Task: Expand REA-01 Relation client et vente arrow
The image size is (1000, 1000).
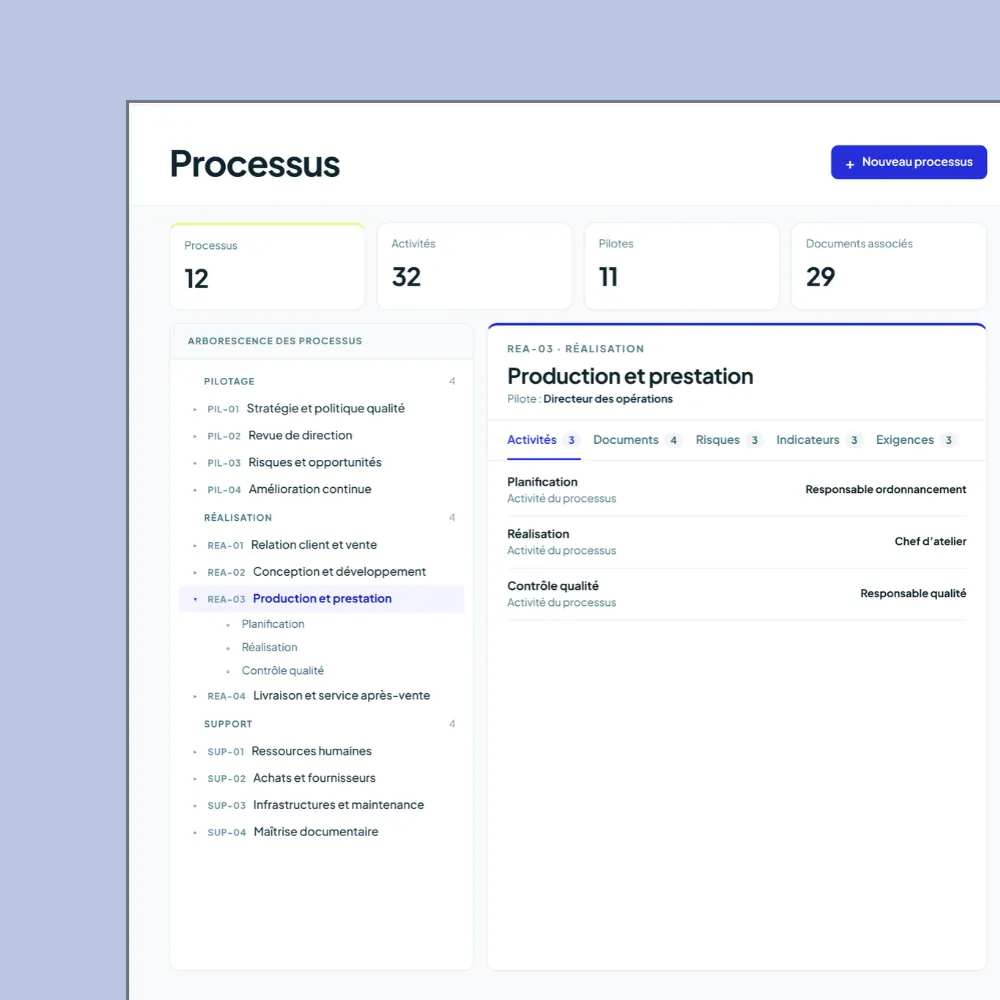Action: click(x=195, y=545)
